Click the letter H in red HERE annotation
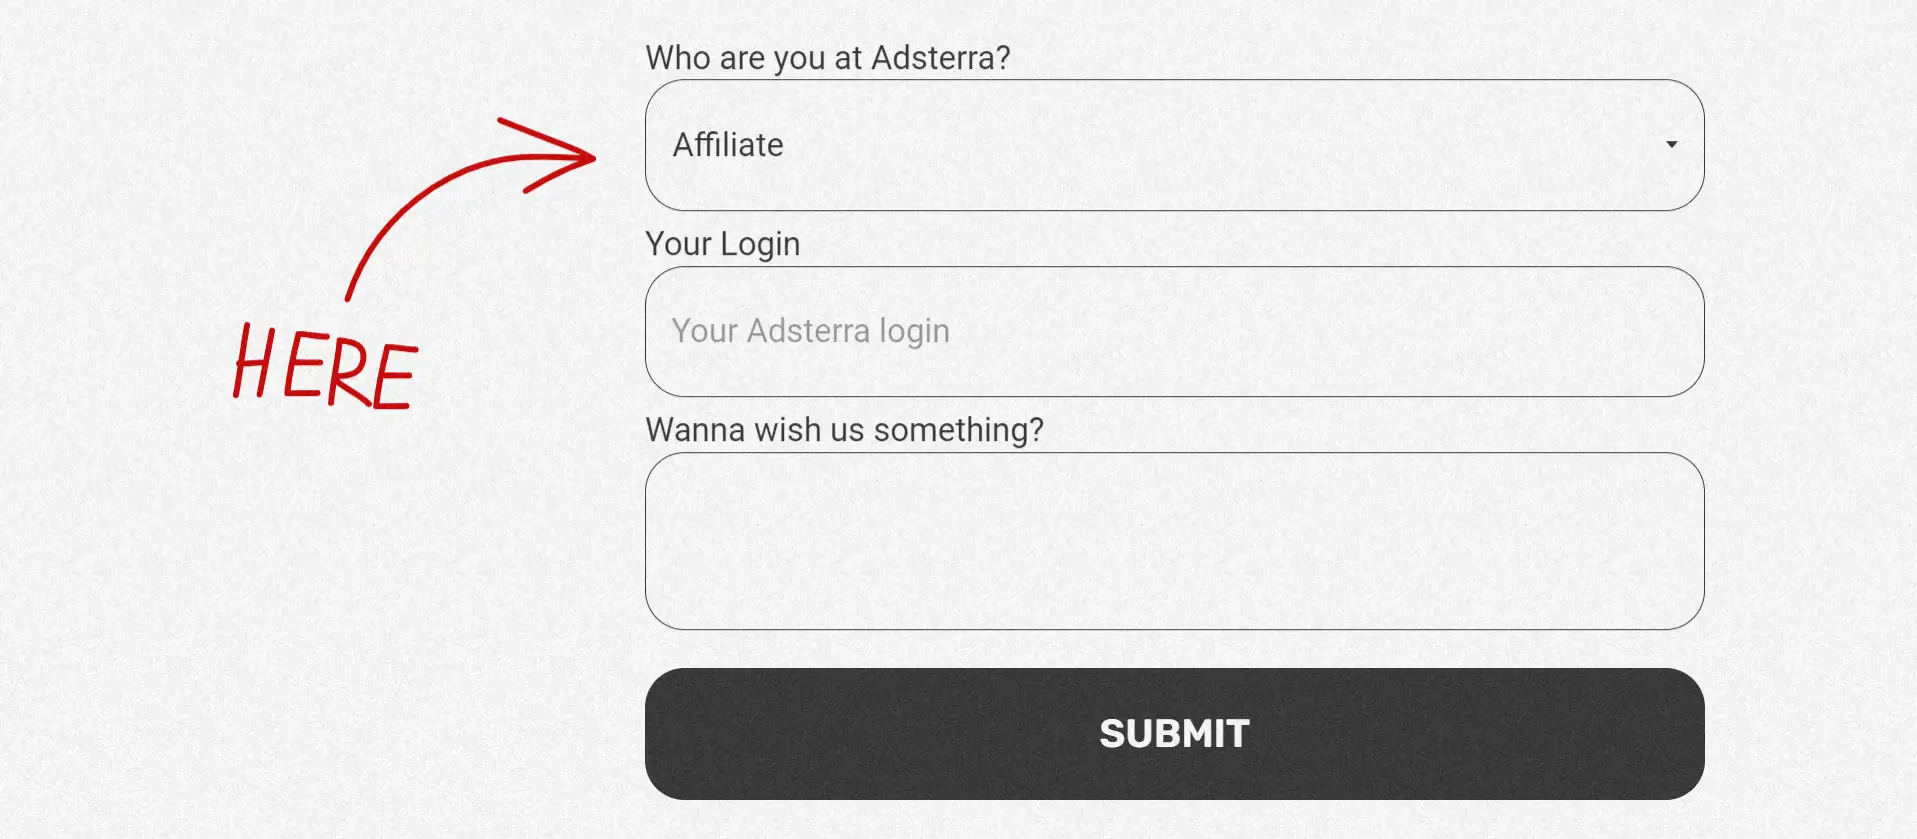Image resolution: width=1917 pixels, height=839 pixels. pos(252,361)
